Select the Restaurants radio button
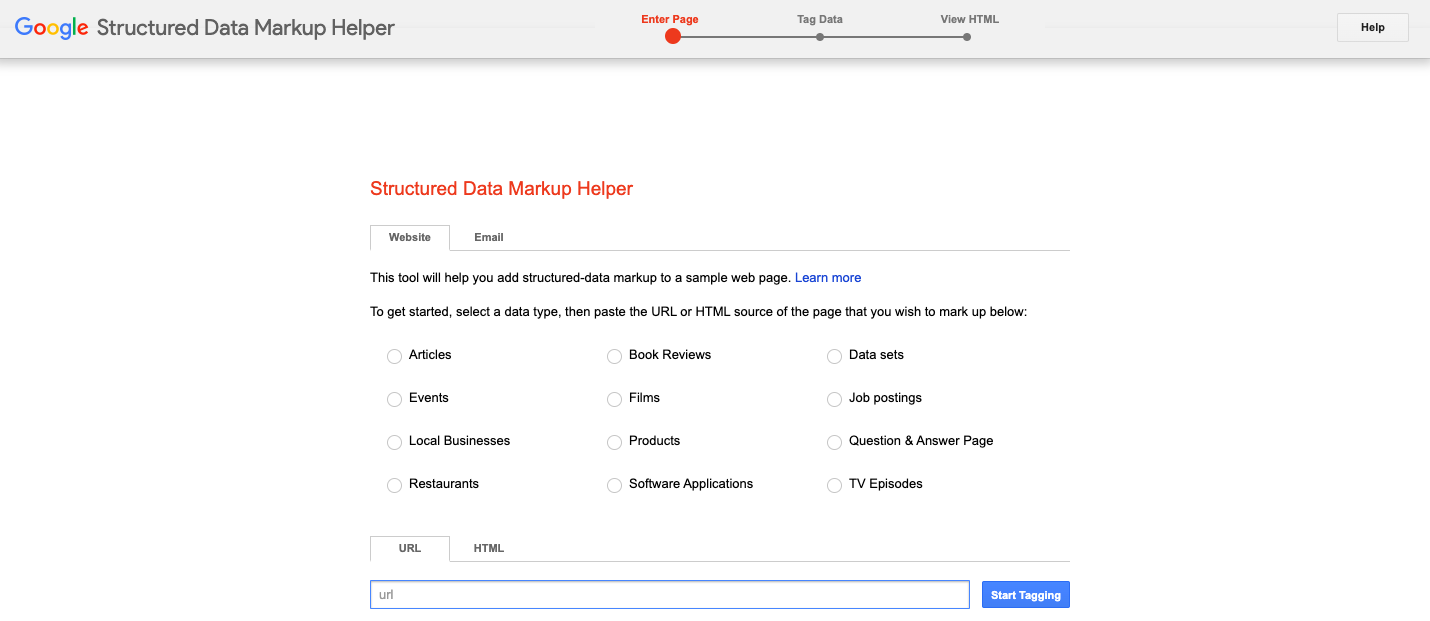 point(394,485)
